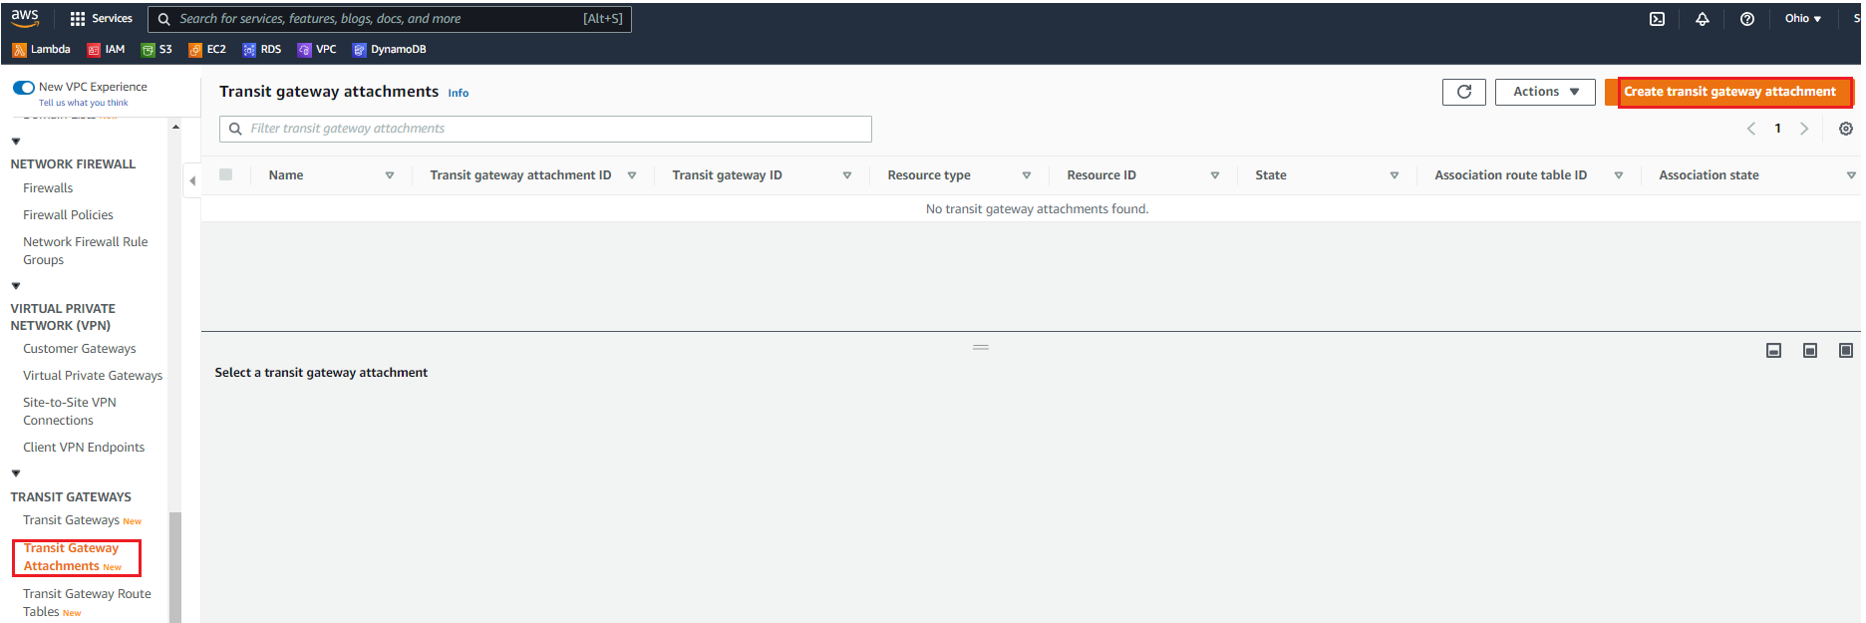Image resolution: width=1866 pixels, height=623 pixels.
Task: Grab the sidebar vertical scrollbar thumb
Action: pyautogui.click(x=175, y=567)
